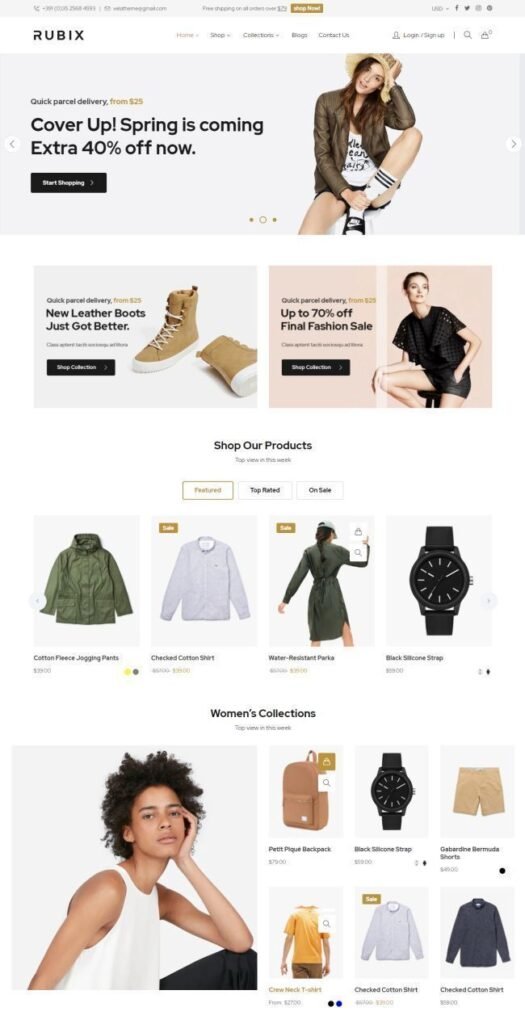This screenshot has width=525, height=1024.
Task: Expand the Shop menu dropdown
Action: click(220, 35)
